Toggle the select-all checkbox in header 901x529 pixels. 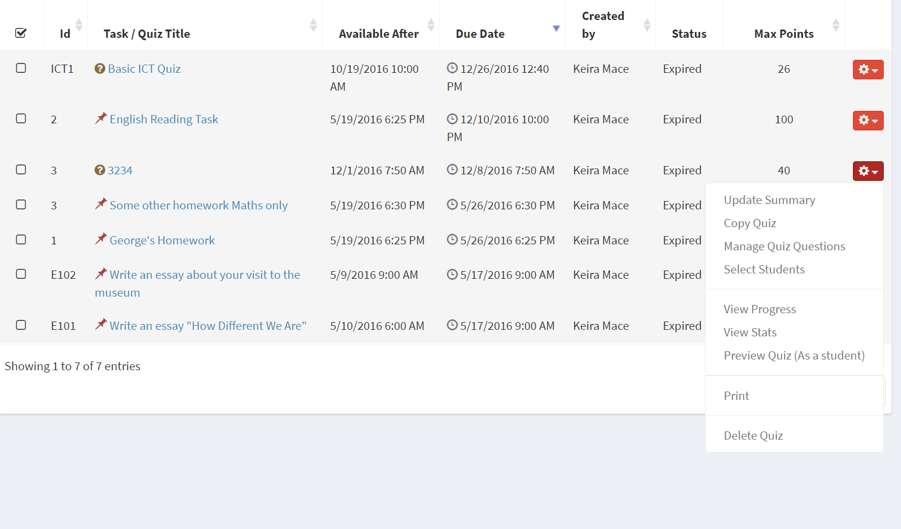pos(21,33)
